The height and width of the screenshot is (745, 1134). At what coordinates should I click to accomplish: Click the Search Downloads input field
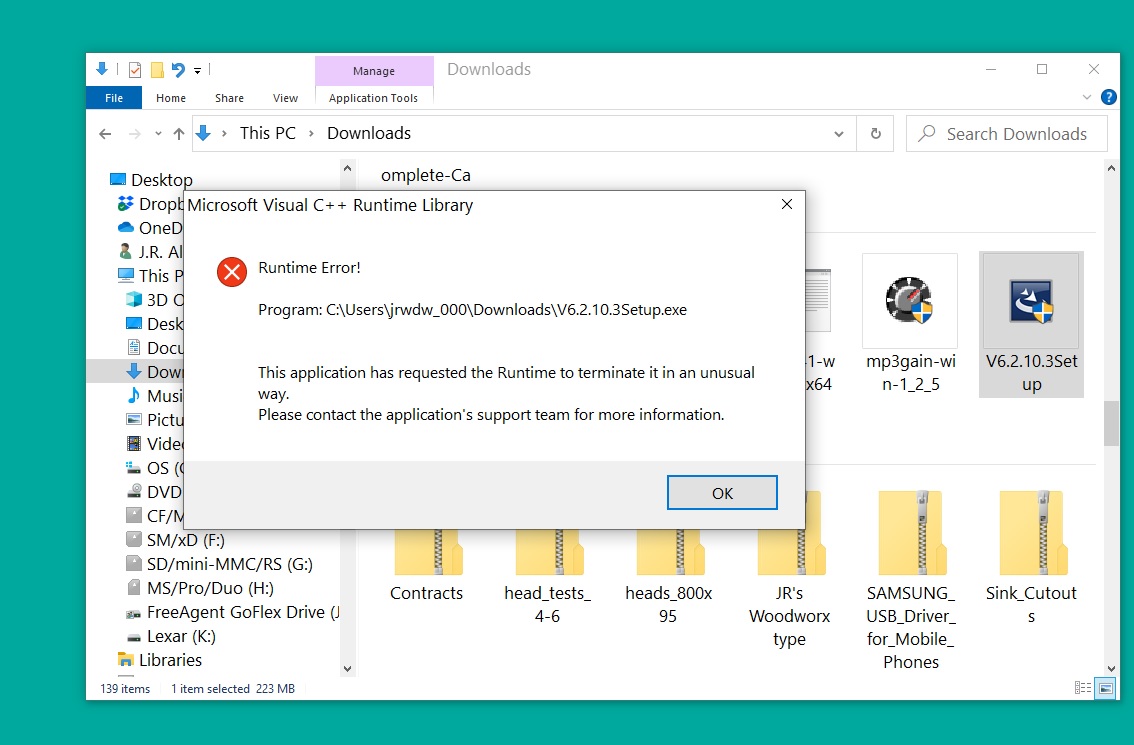tap(1016, 134)
